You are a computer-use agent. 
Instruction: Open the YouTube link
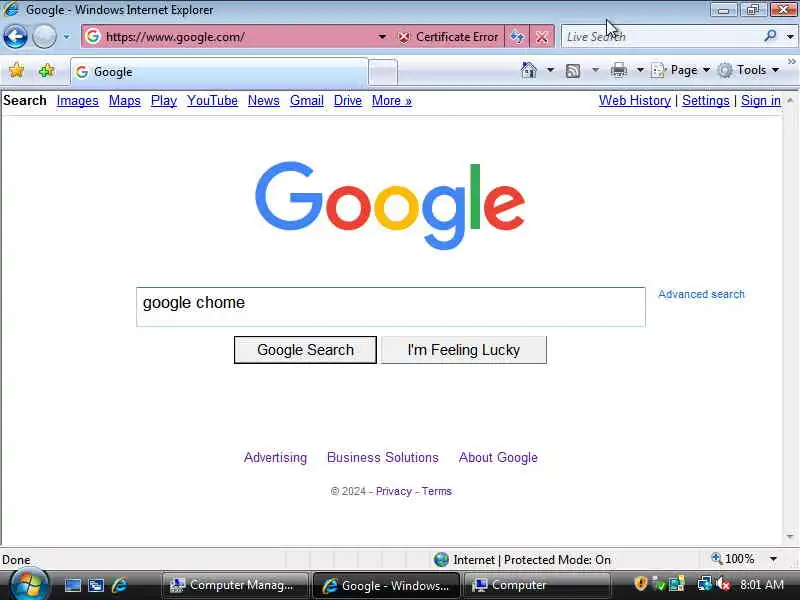tap(212, 101)
